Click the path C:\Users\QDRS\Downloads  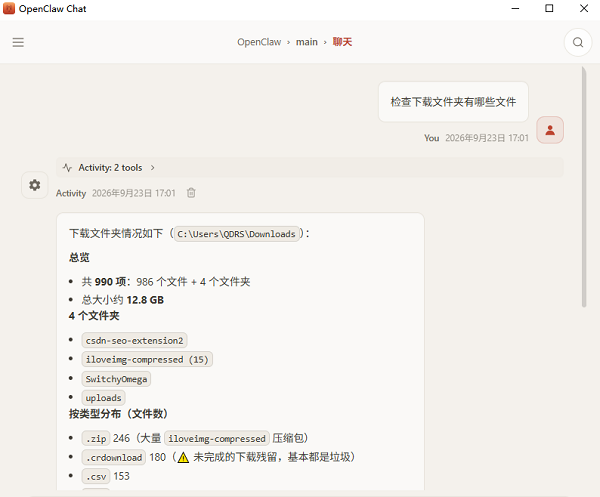click(x=236, y=234)
